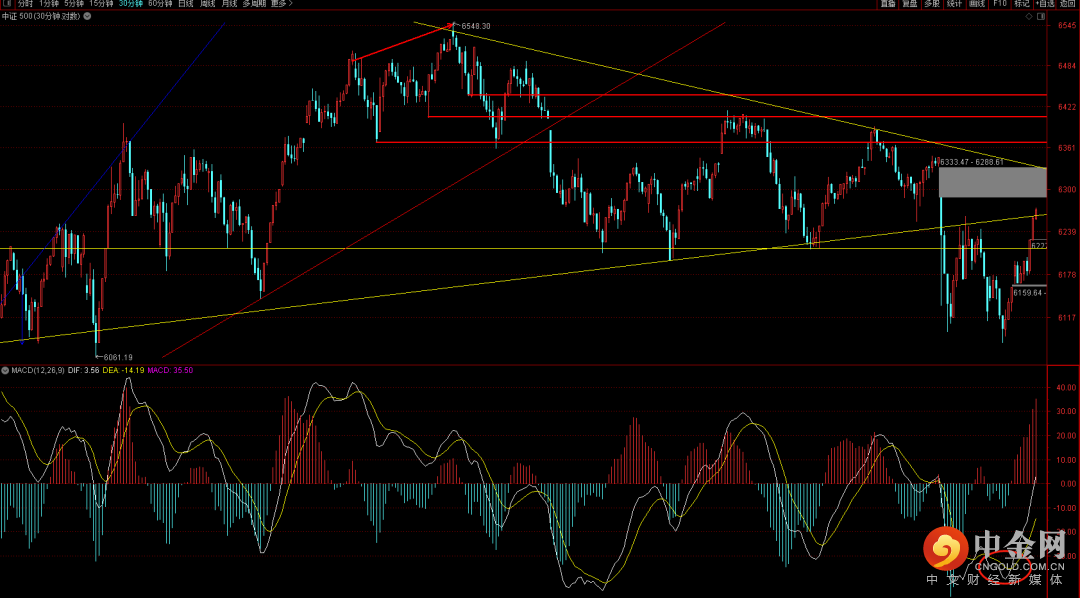Click the 6239 price axis label
The width and height of the screenshot is (1080, 598).
1067,232
